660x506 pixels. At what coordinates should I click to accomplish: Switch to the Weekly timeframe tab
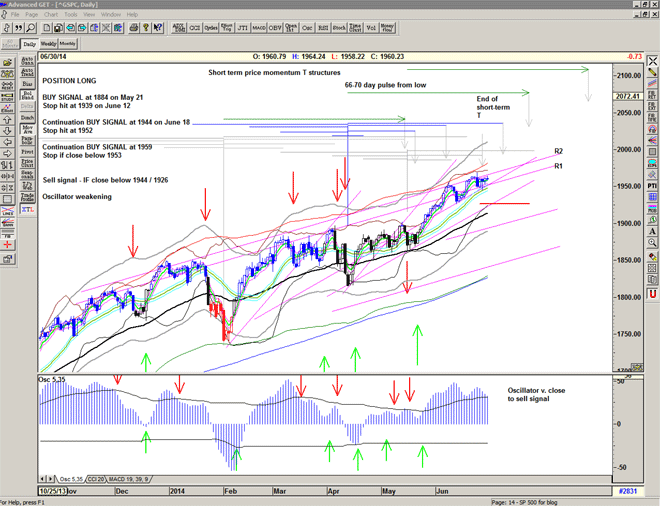(48, 44)
